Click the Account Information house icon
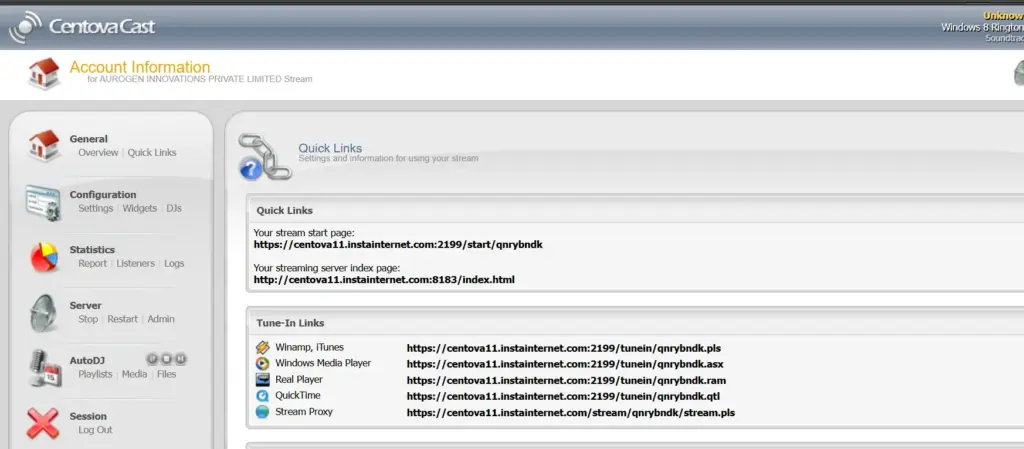The height and width of the screenshot is (449, 1024). pyautogui.click(x=44, y=73)
